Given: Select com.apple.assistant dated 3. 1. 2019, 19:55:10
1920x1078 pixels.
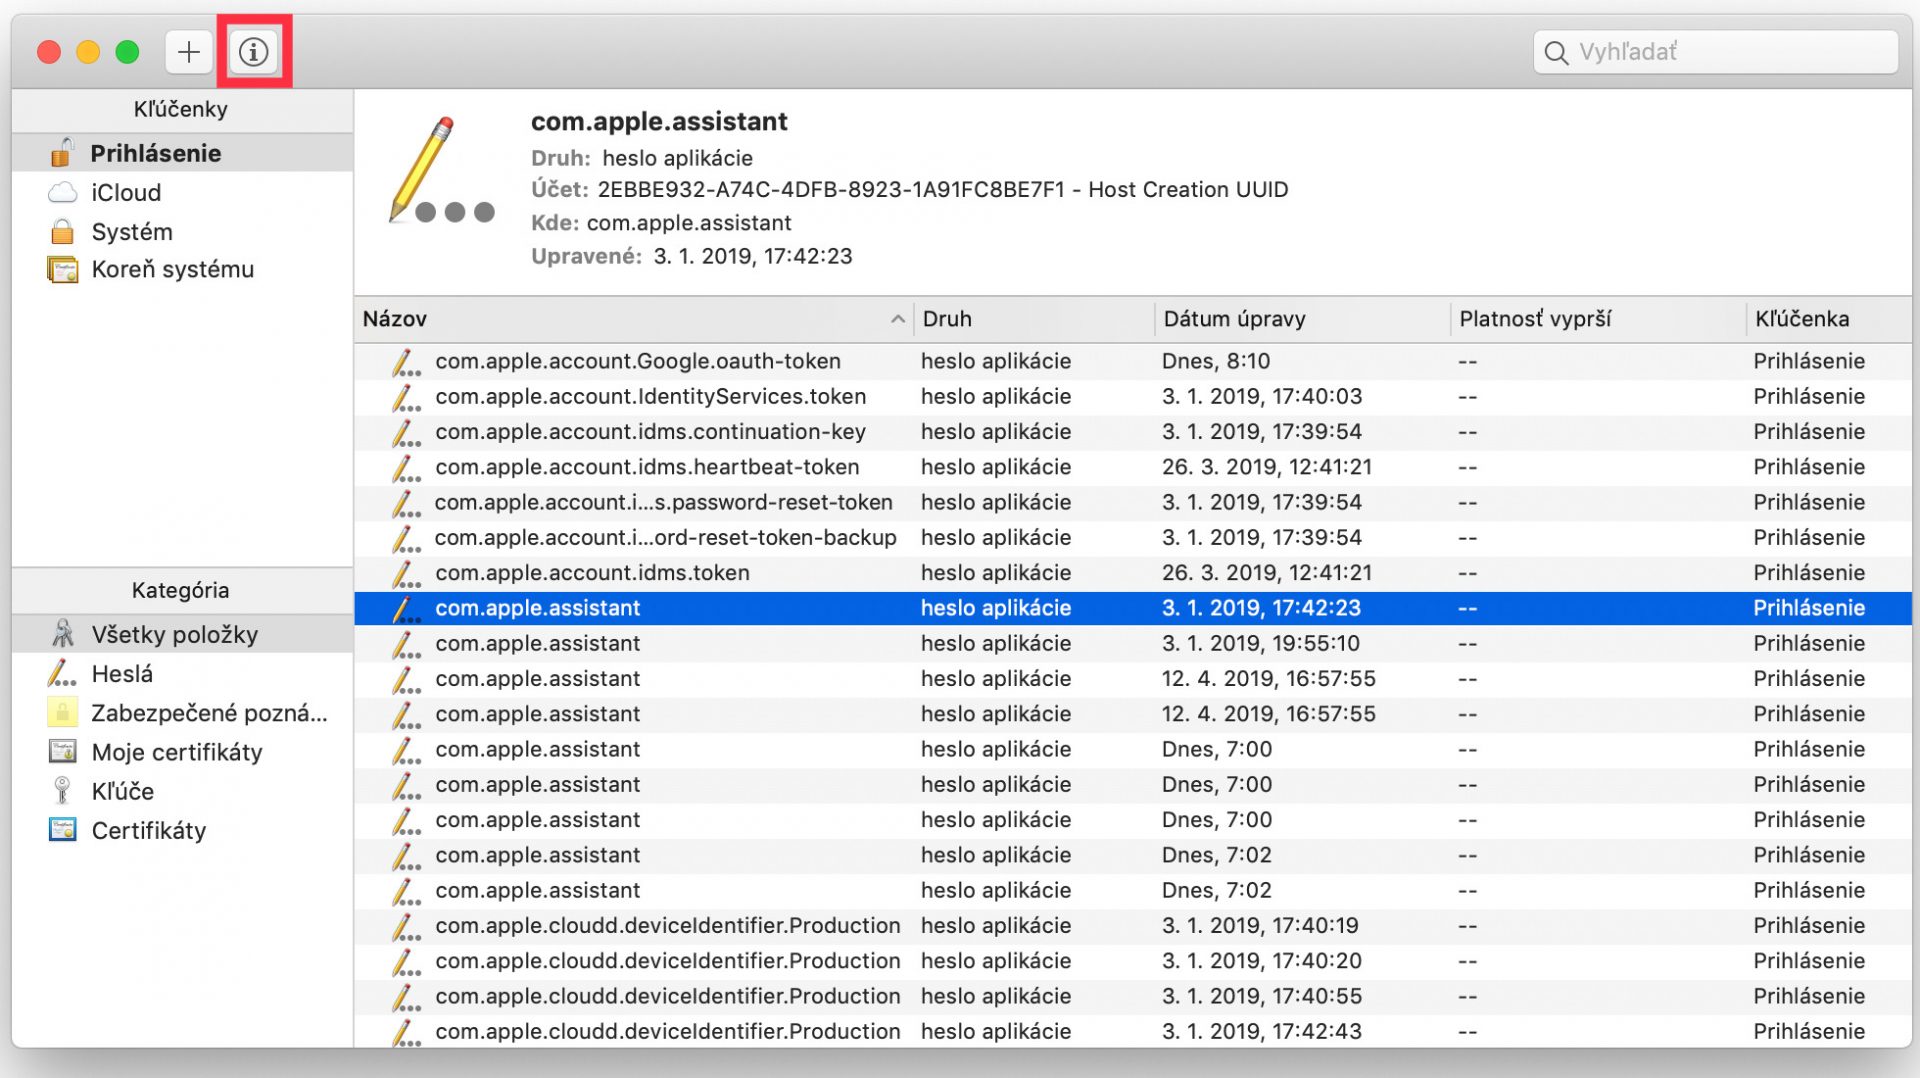Looking at the screenshot, I should pos(1133,643).
